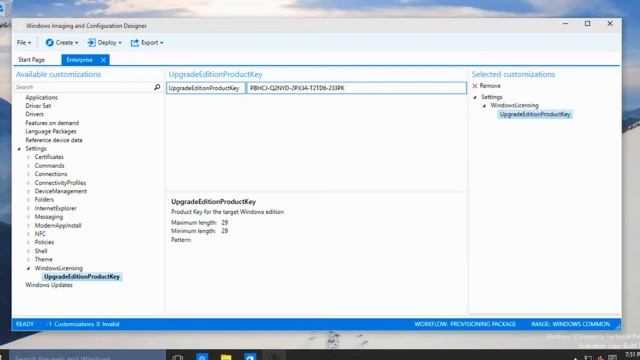Click WORKFLOW: PROVISIONING PACKAGE status text
The height and width of the screenshot is (360, 640).
point(465,324)
